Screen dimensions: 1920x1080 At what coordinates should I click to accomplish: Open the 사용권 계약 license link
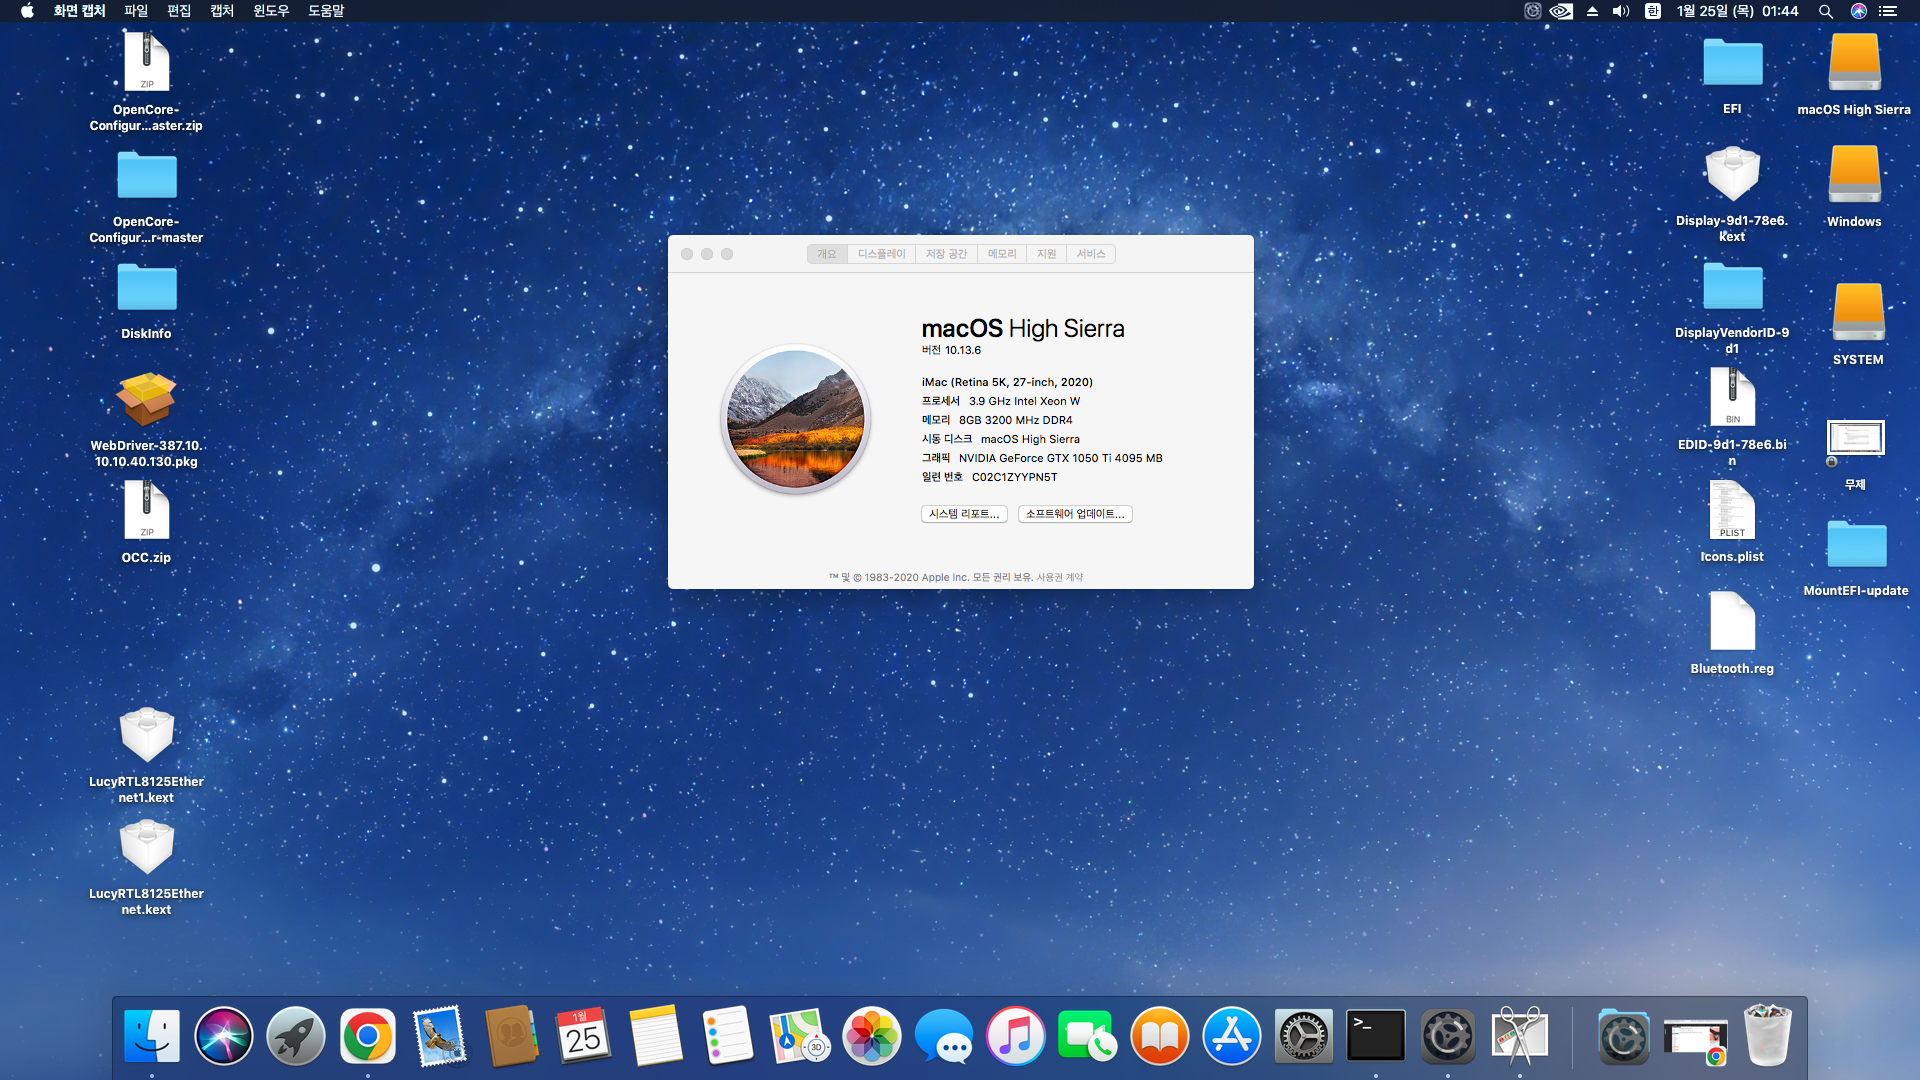[x=1060, y=577]
